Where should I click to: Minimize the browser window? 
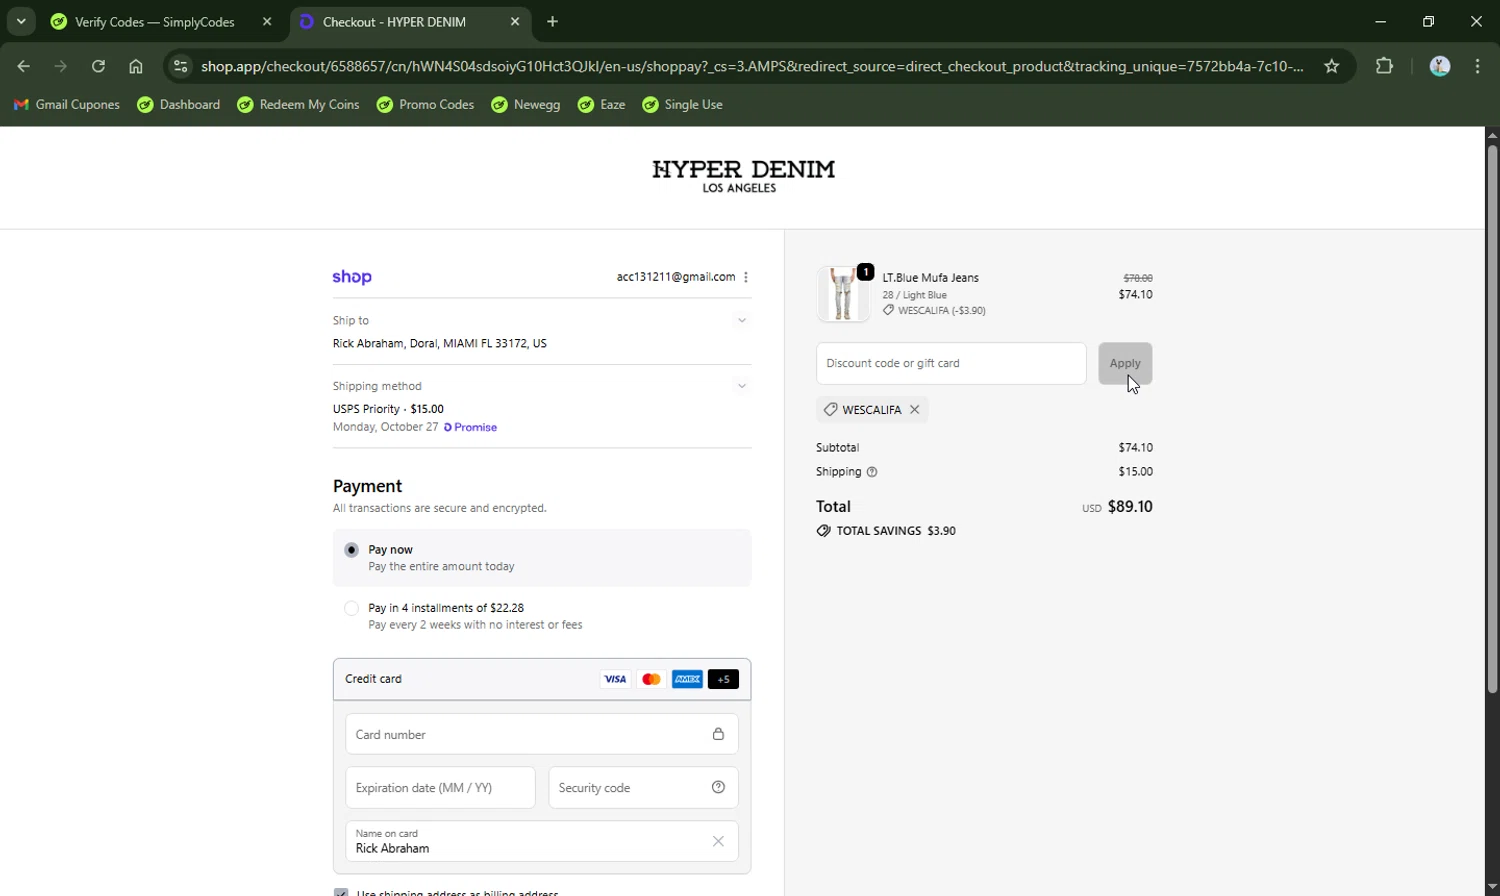pos(1381,21)
